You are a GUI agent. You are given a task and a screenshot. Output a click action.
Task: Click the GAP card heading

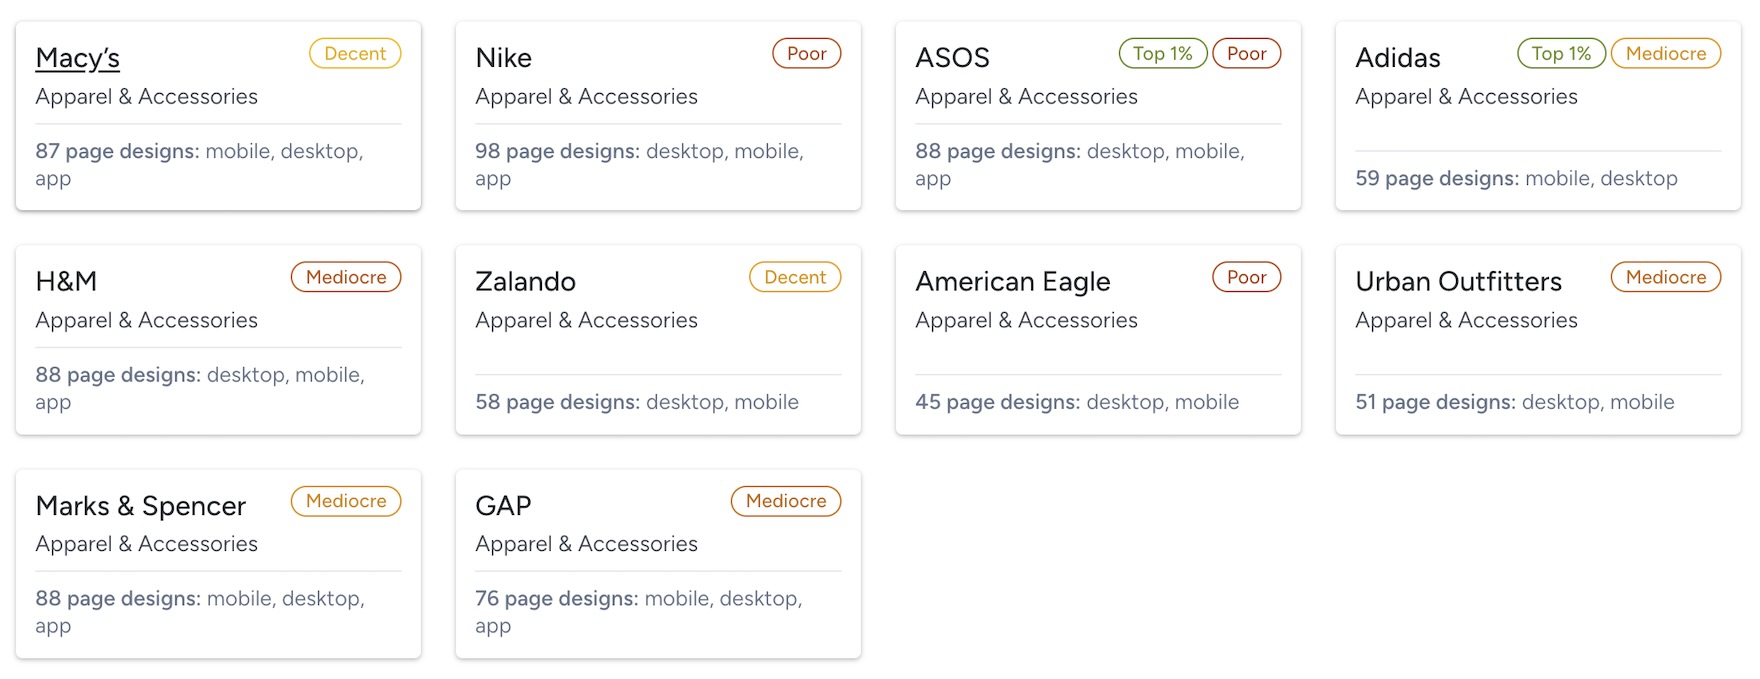click(x=503, y=506)
